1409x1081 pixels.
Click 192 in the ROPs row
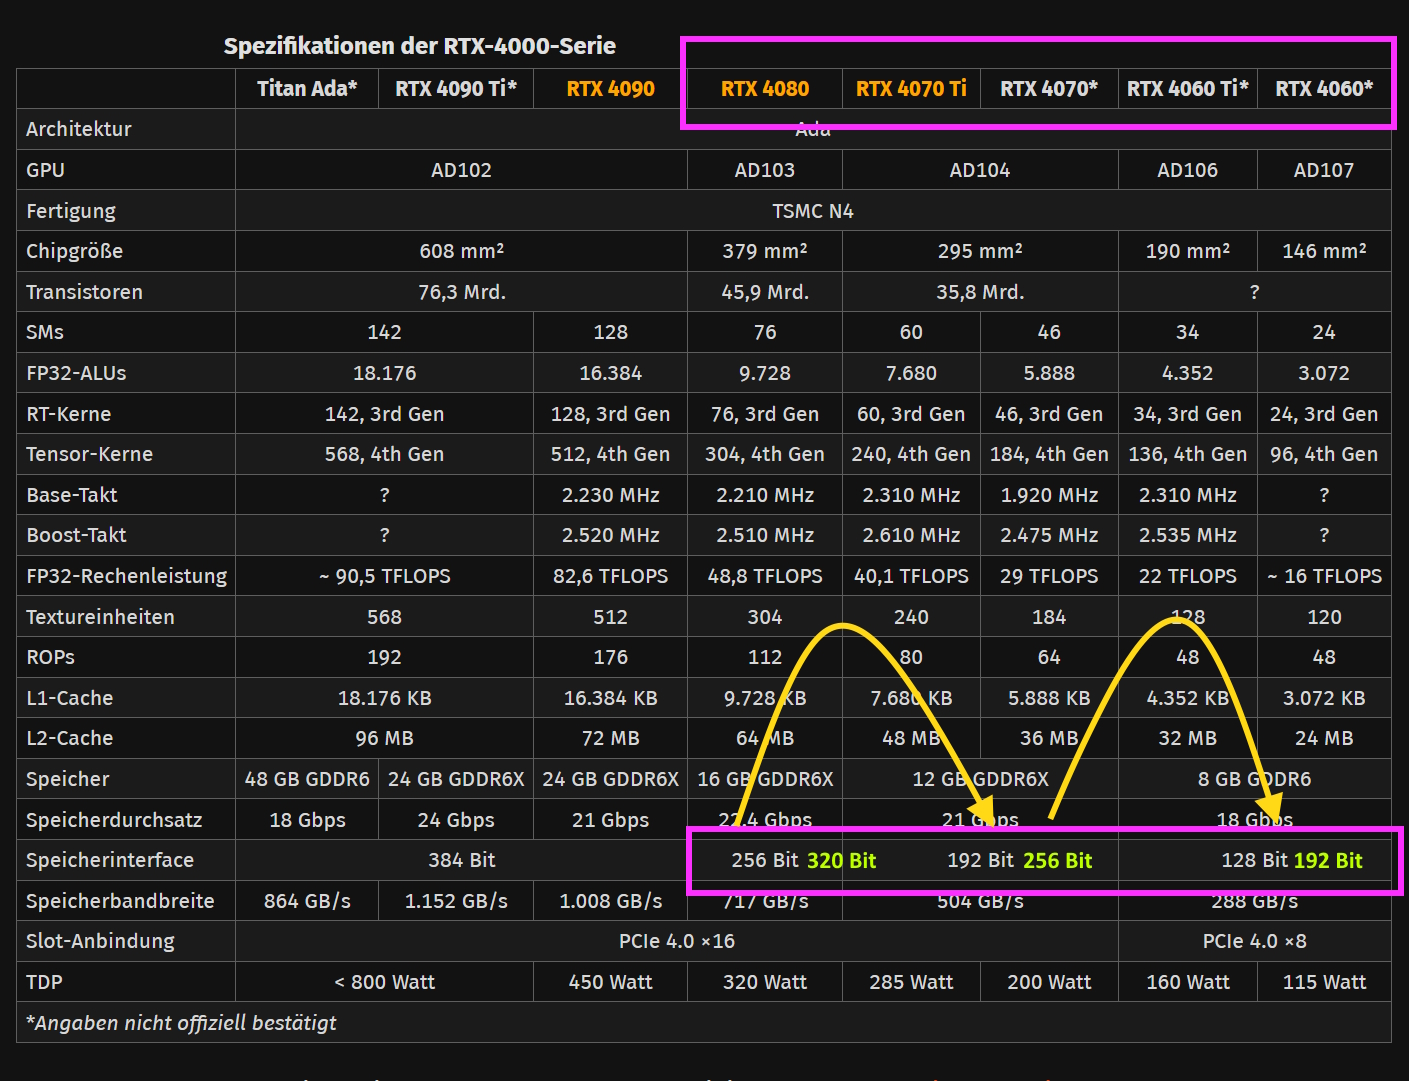click(384, 657)
